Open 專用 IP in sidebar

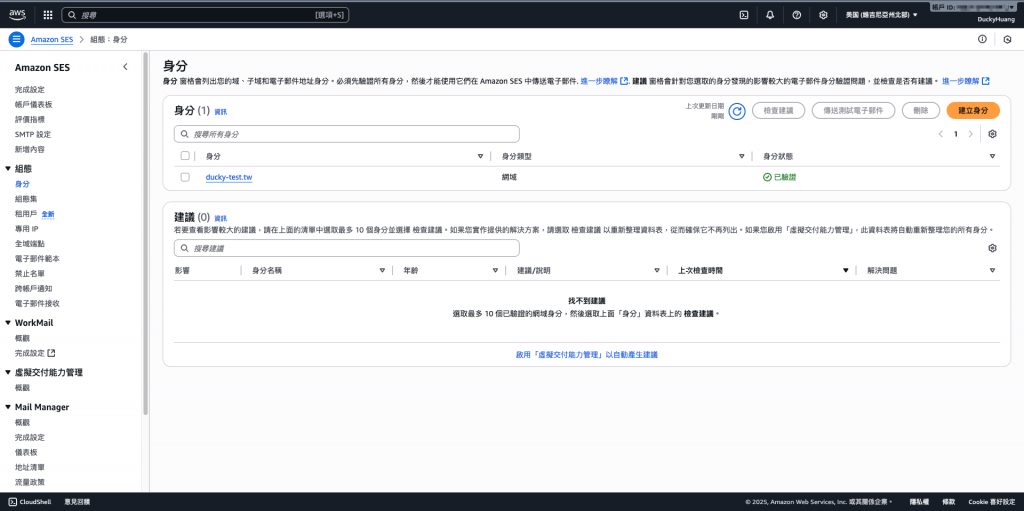(27, 229)
